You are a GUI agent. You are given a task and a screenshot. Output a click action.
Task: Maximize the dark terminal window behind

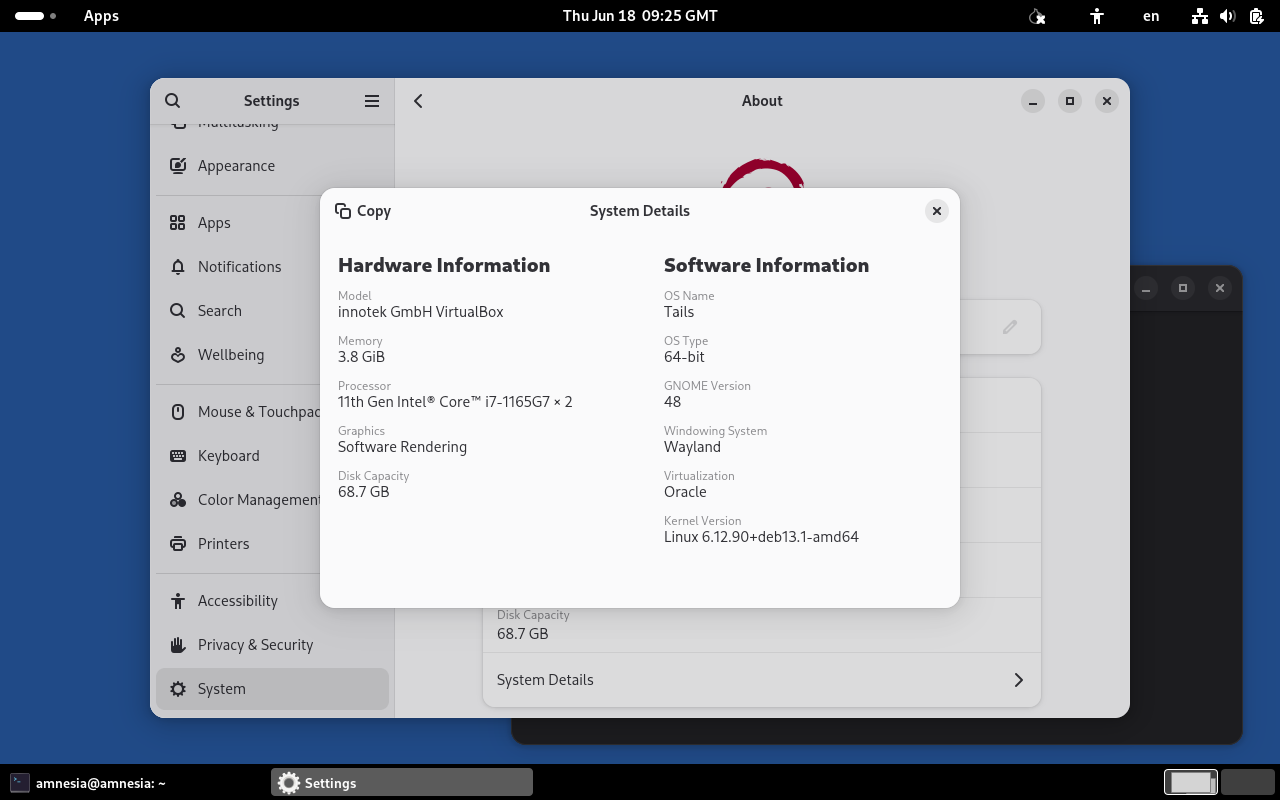point(1183,288)
